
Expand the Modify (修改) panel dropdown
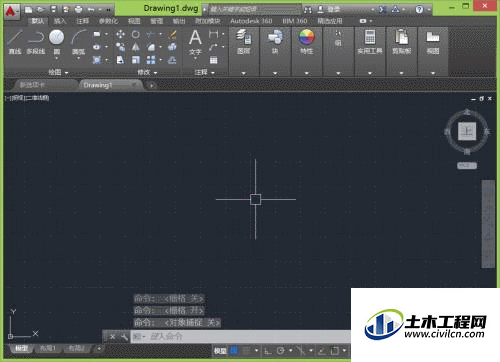tap(147, 72)
